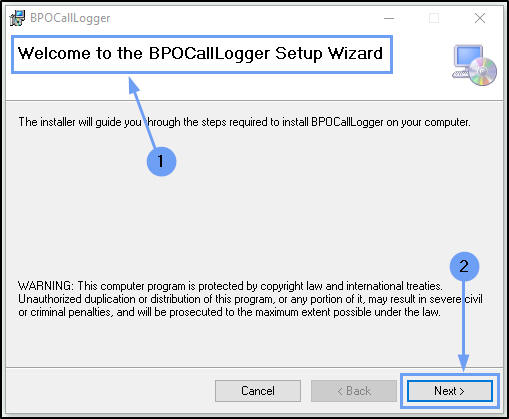This screenshot has height=419, width=509.
Task: Click the BPOCallLogger installer icon in title bar
Action: click(x=17, y=18)
